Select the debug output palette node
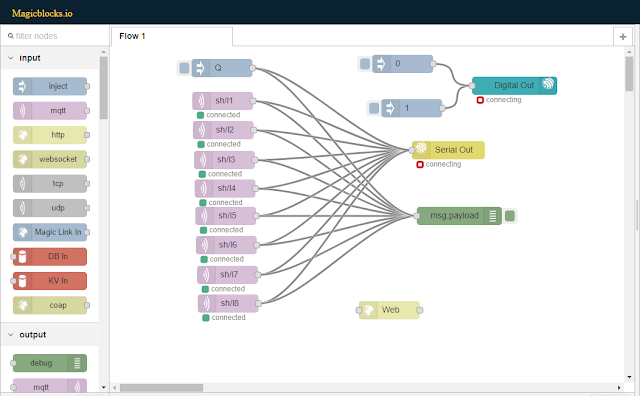This screenshot has width=640, height=396. tap(50, 363)
